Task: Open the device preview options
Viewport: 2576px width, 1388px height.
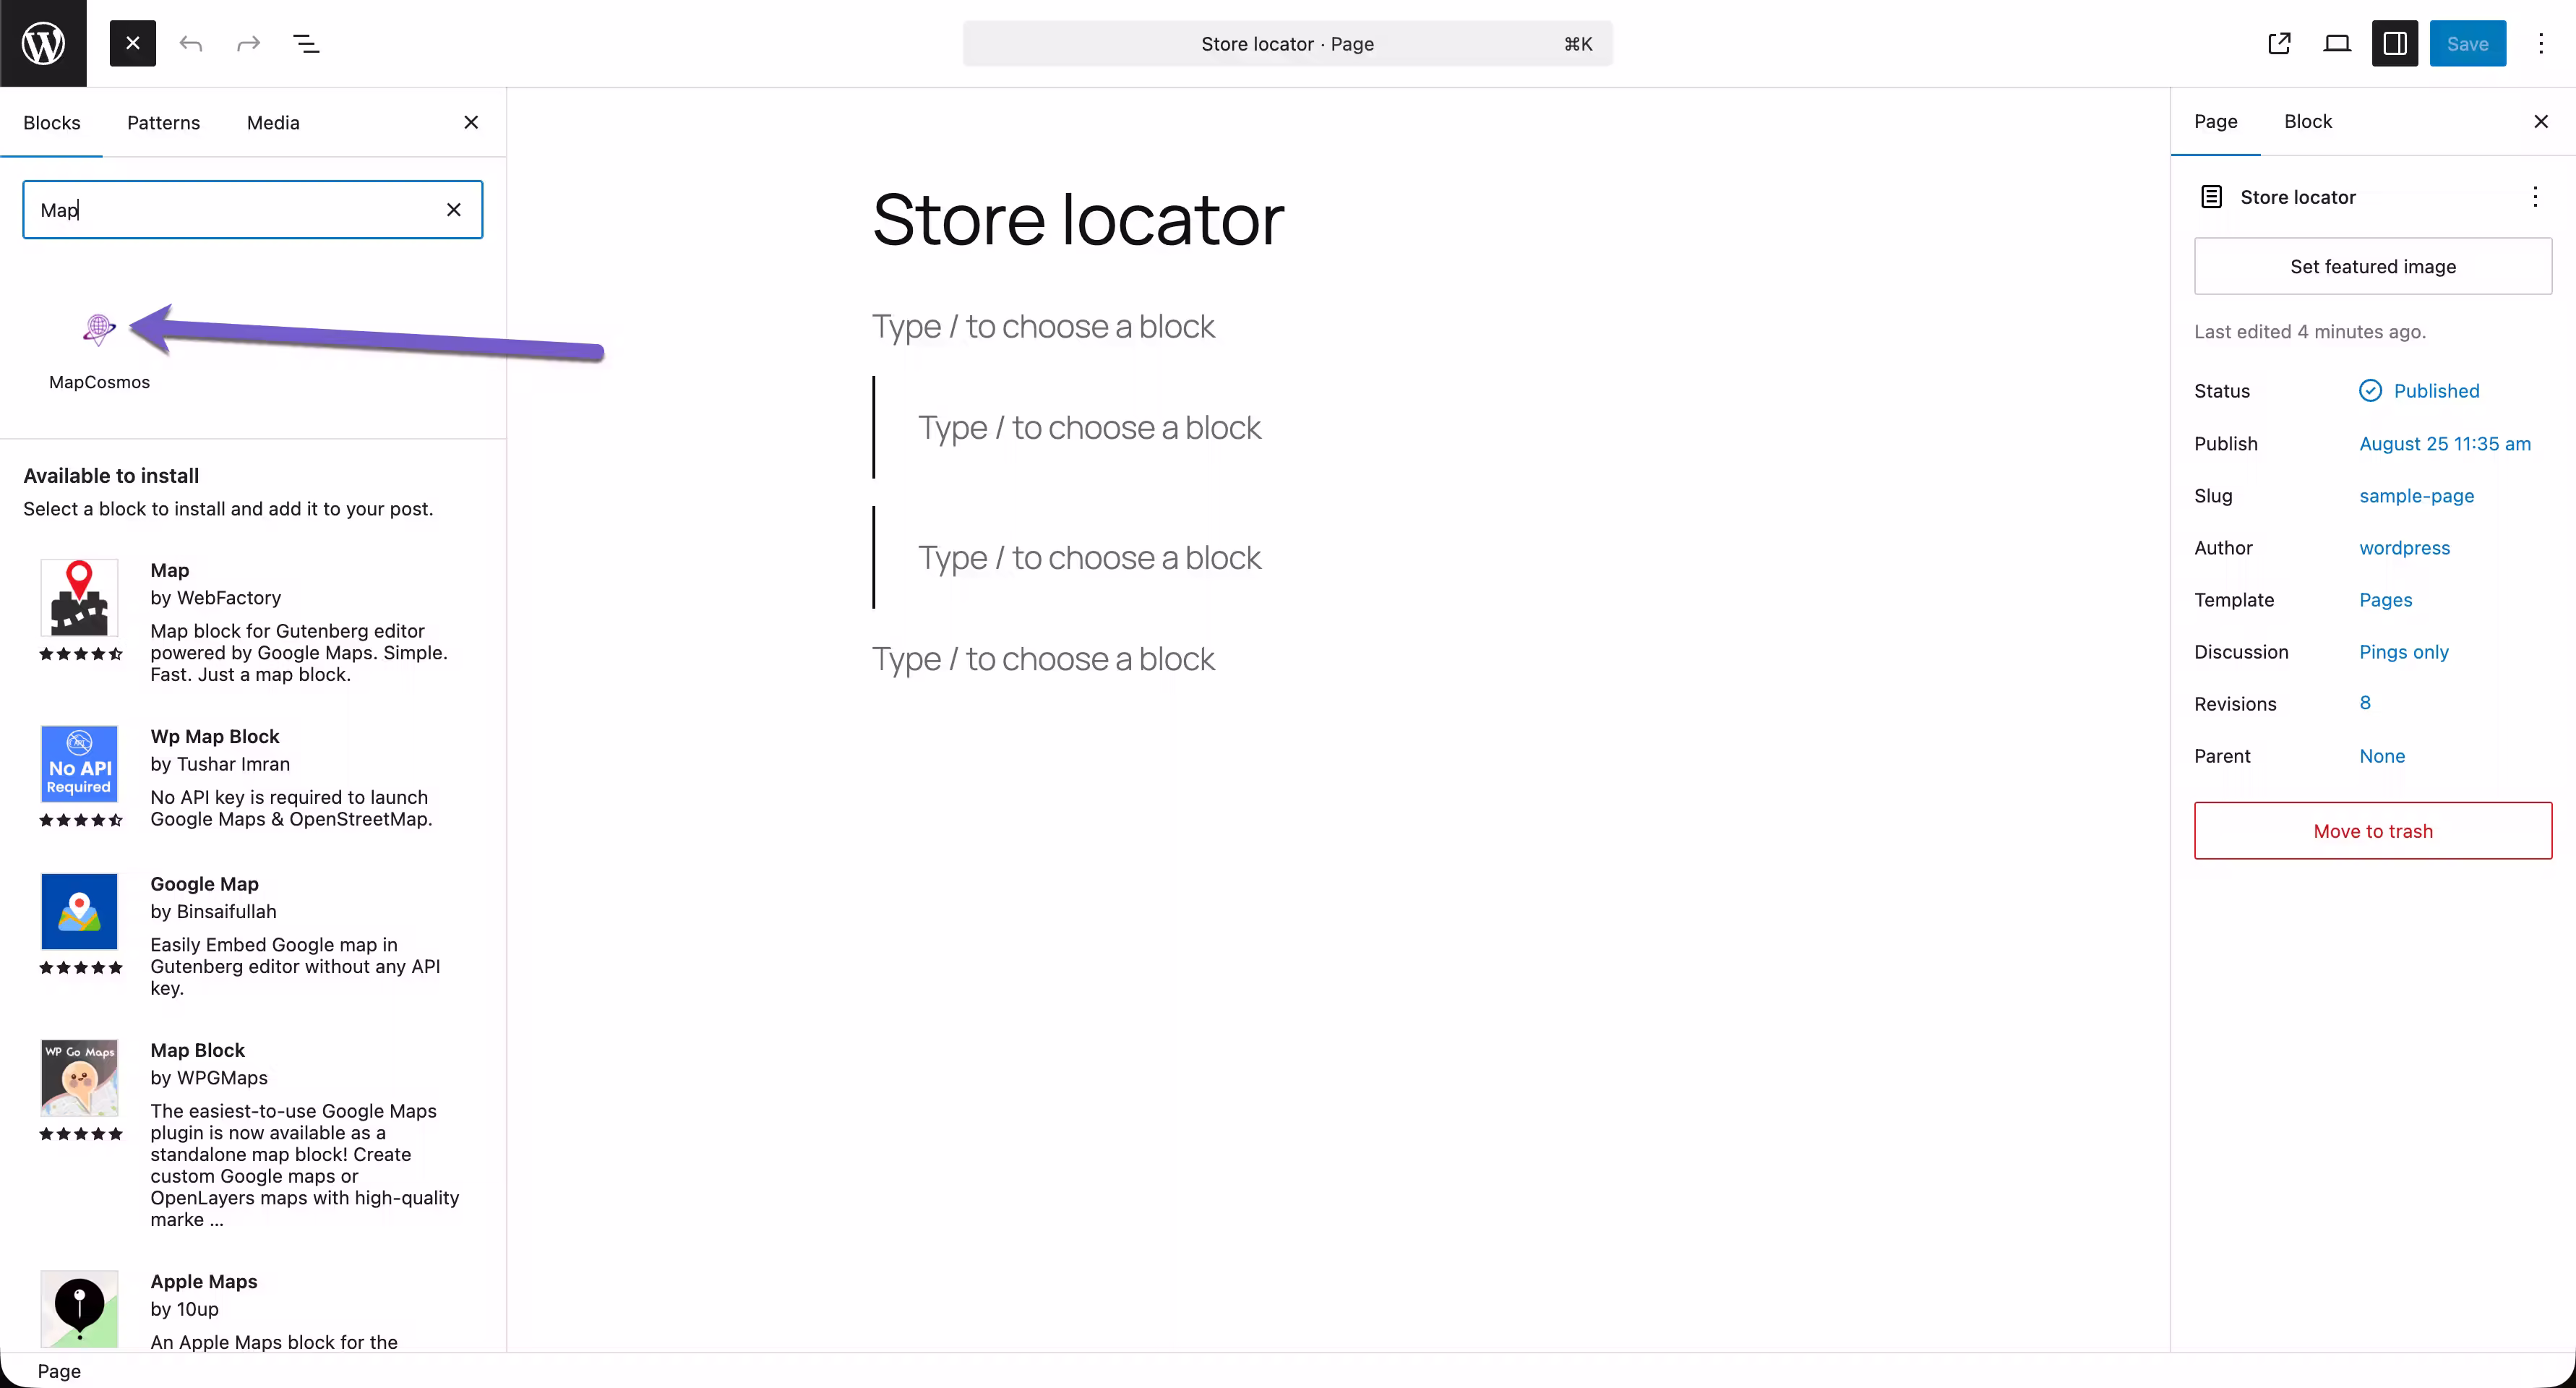Action: point(2337,43)
